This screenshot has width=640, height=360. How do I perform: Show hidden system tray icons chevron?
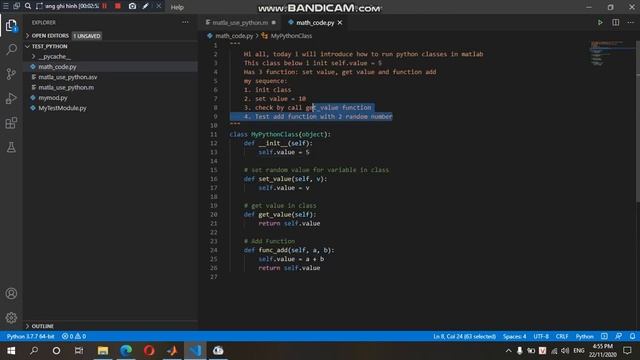pyautogui.click(x=508, y=351)
